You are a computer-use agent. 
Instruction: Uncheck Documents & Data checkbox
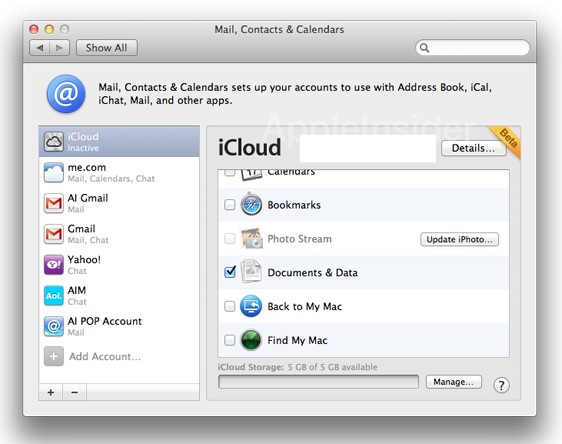[x=230, y=272]
